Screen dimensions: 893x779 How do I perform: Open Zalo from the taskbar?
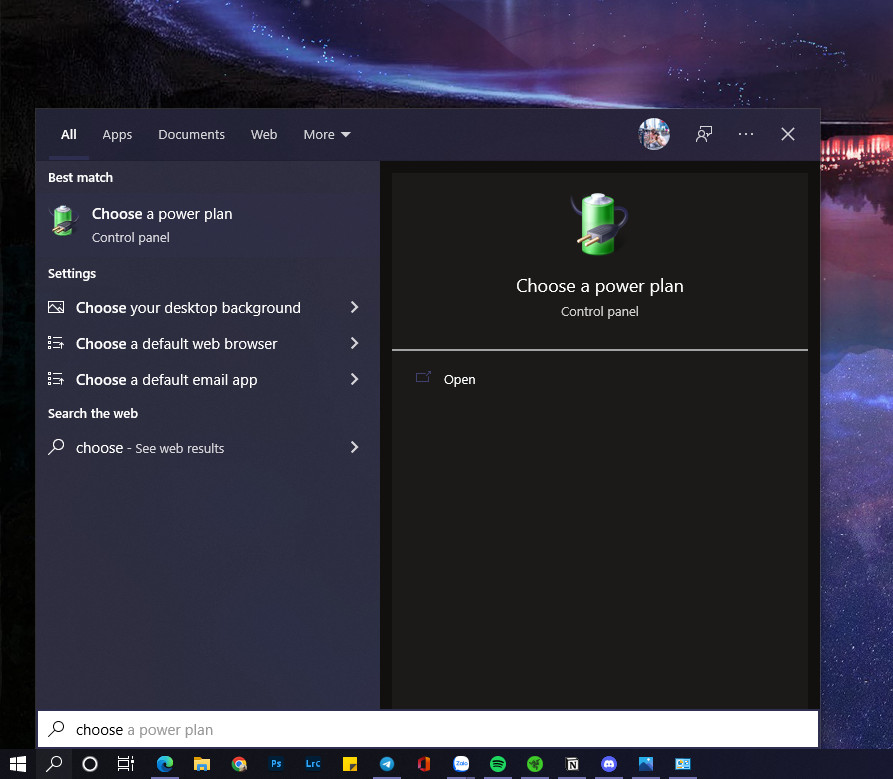(461, 764)
